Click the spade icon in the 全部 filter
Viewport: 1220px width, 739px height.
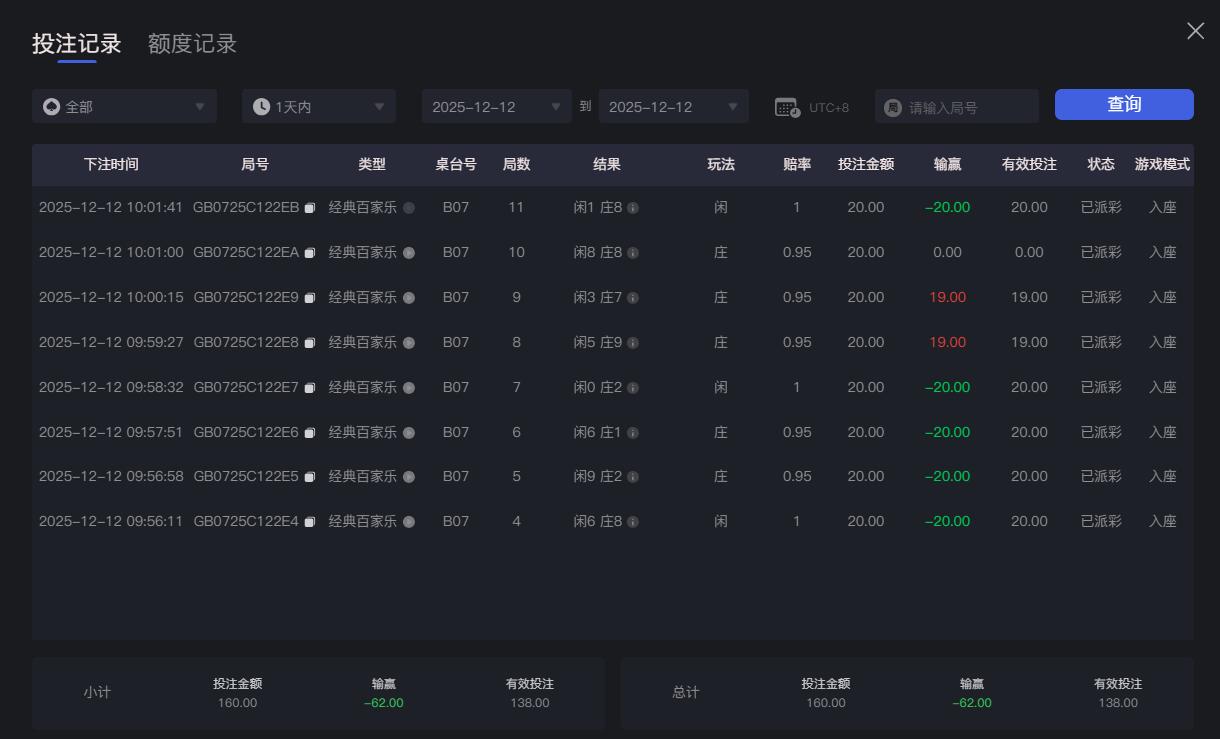tap(51, 105)
